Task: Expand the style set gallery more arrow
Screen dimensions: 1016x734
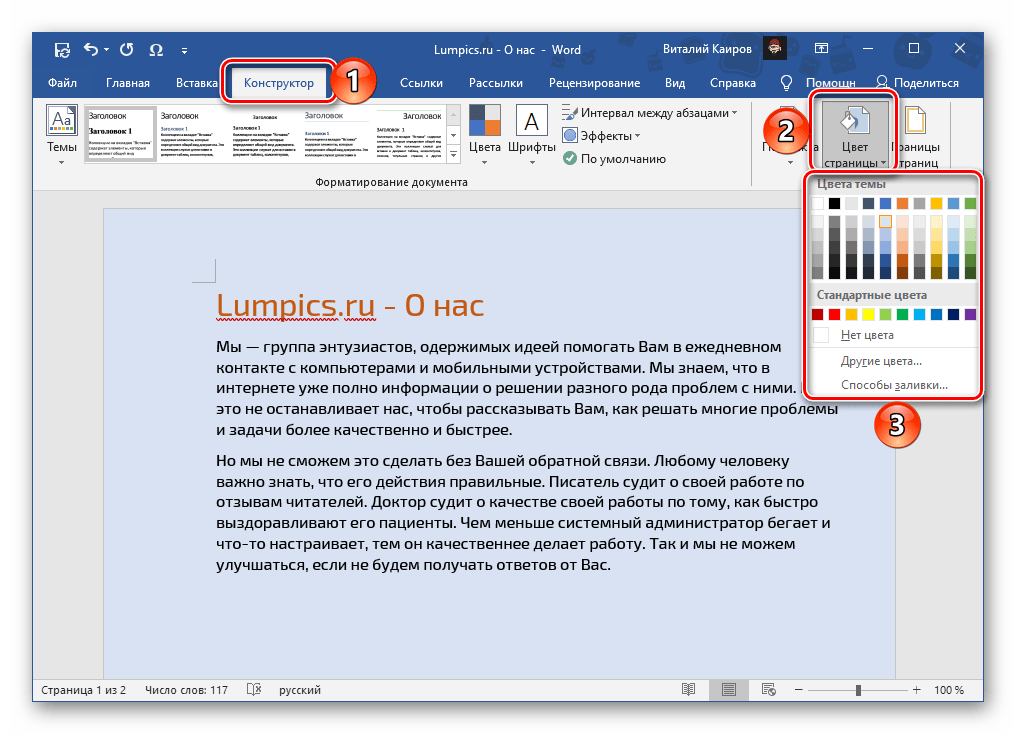Action: click(x=454, y=155)
